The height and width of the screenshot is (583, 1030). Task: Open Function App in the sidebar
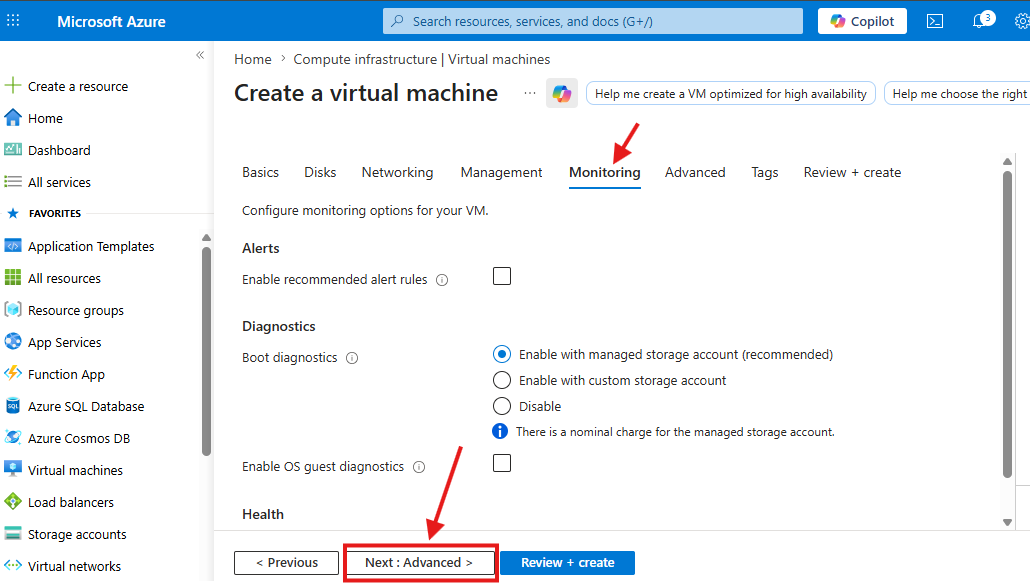tap(66, 374)
